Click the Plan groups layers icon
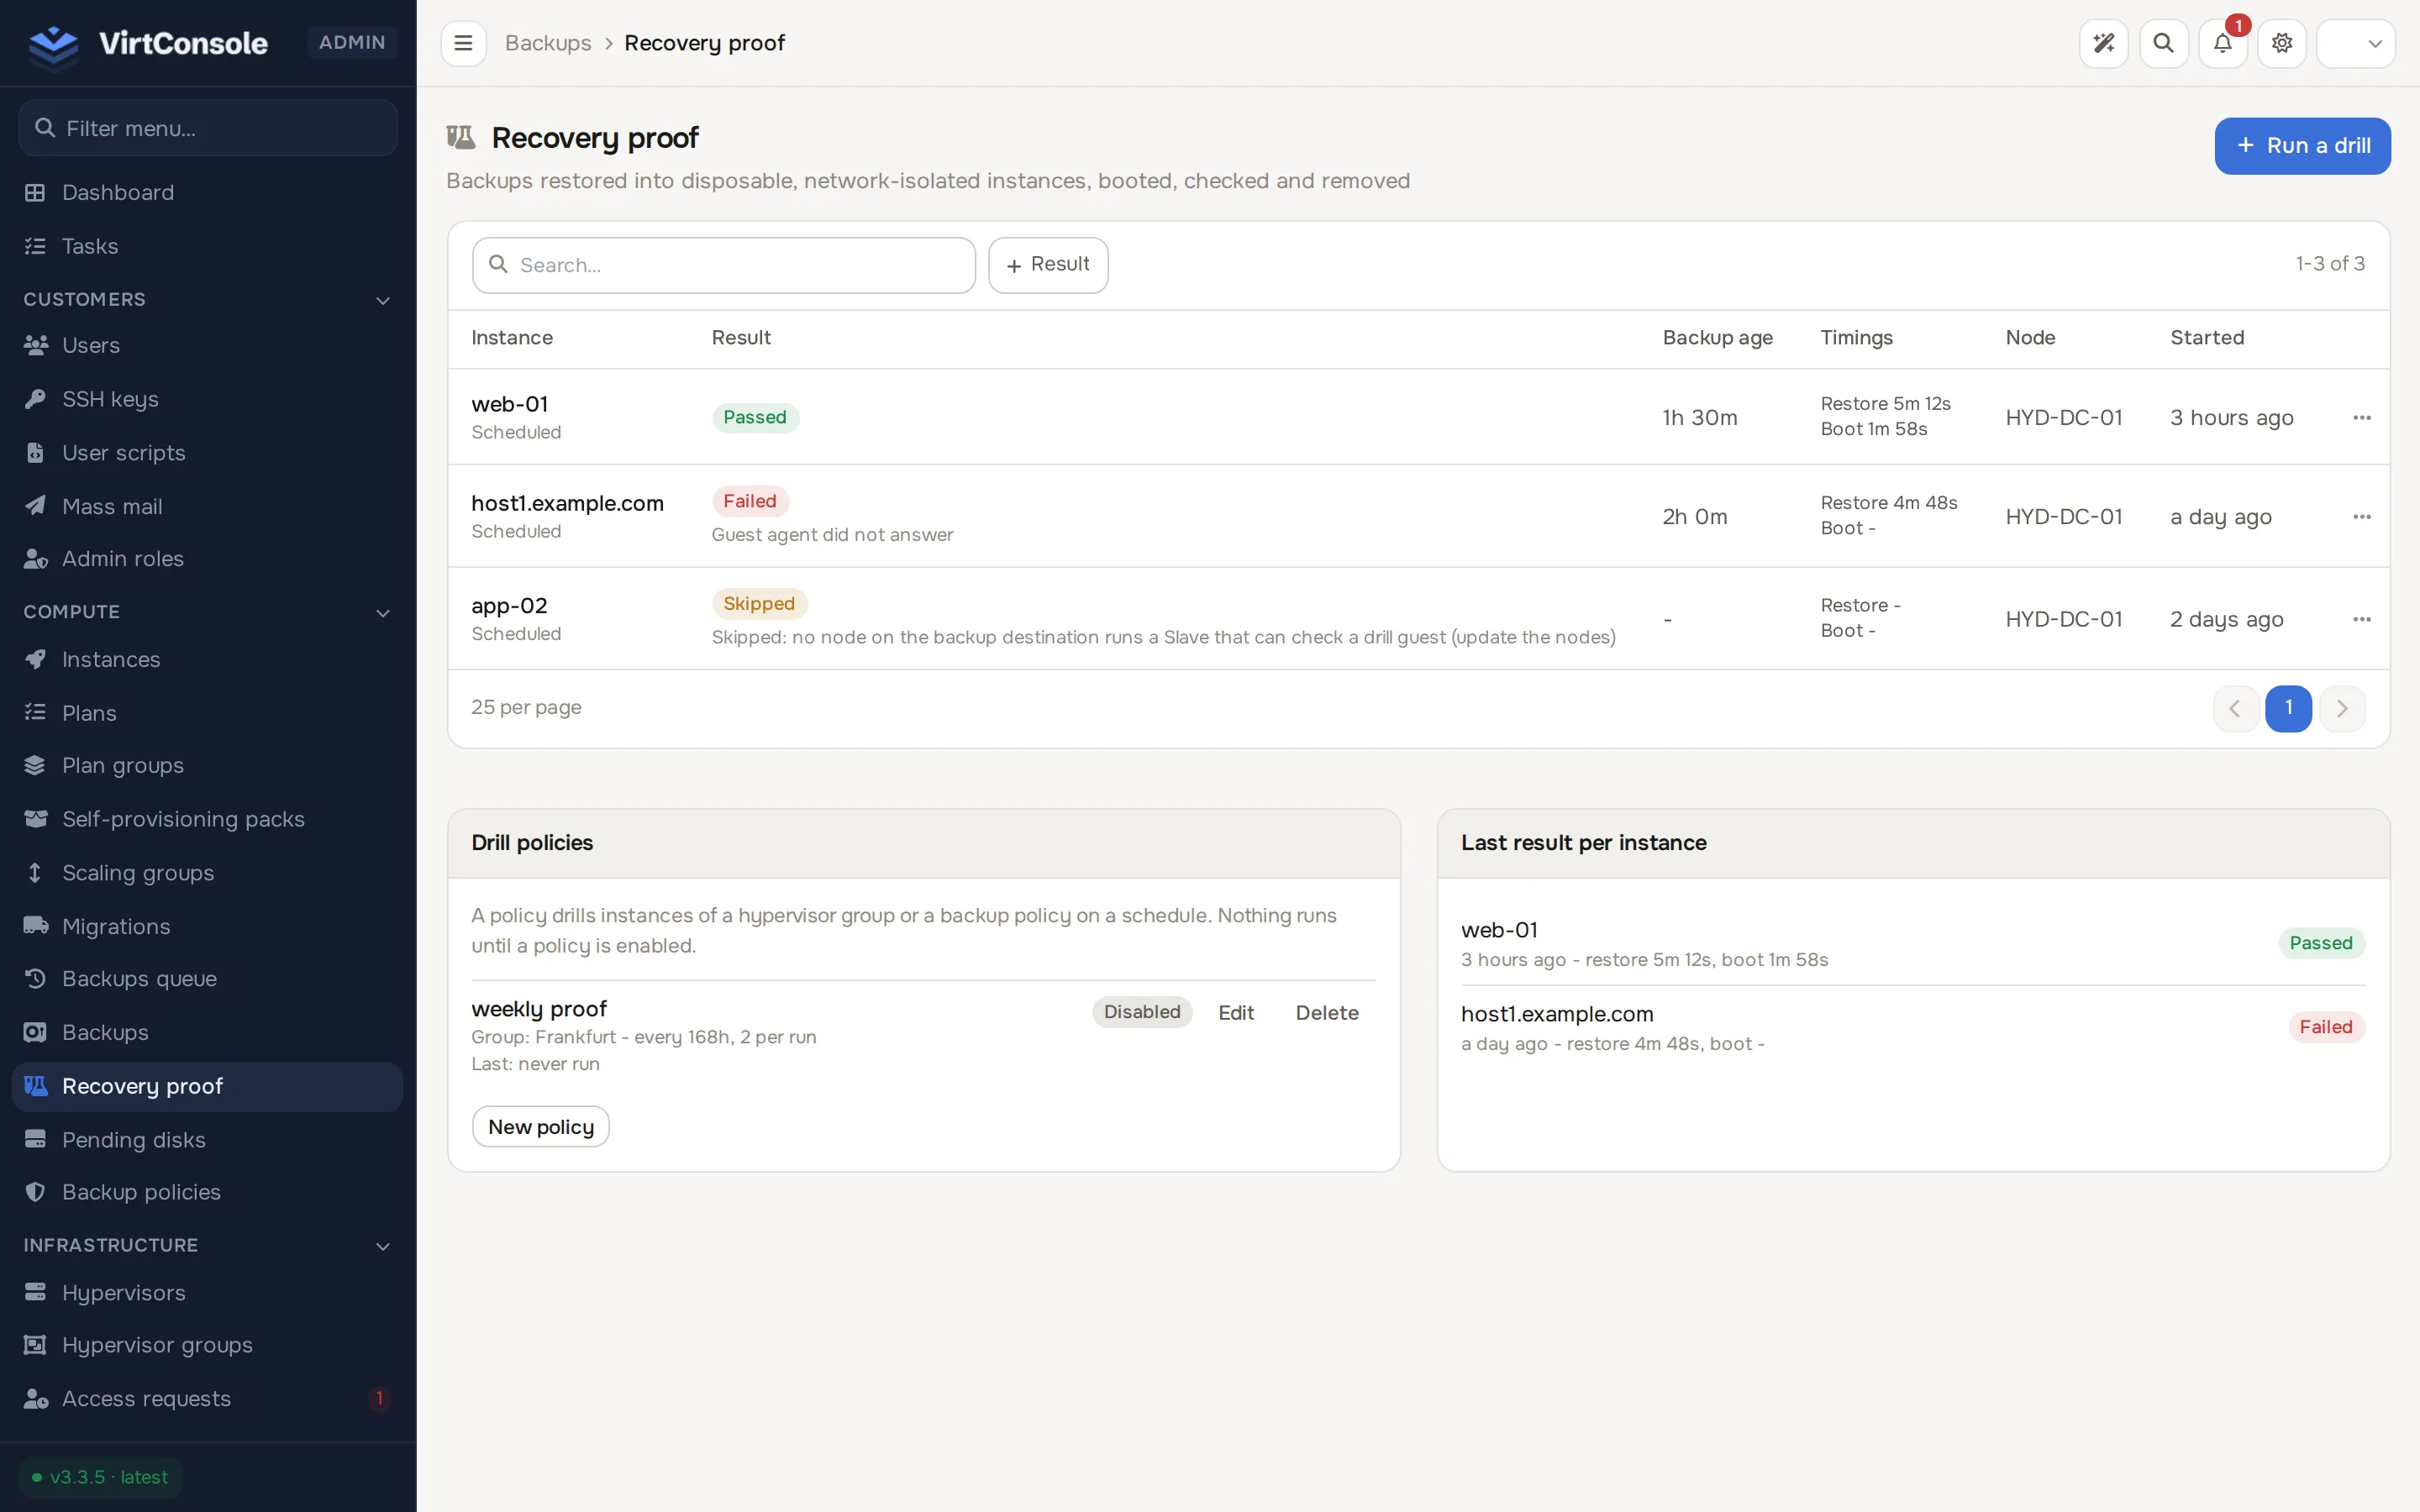 [x=35, y=765]
